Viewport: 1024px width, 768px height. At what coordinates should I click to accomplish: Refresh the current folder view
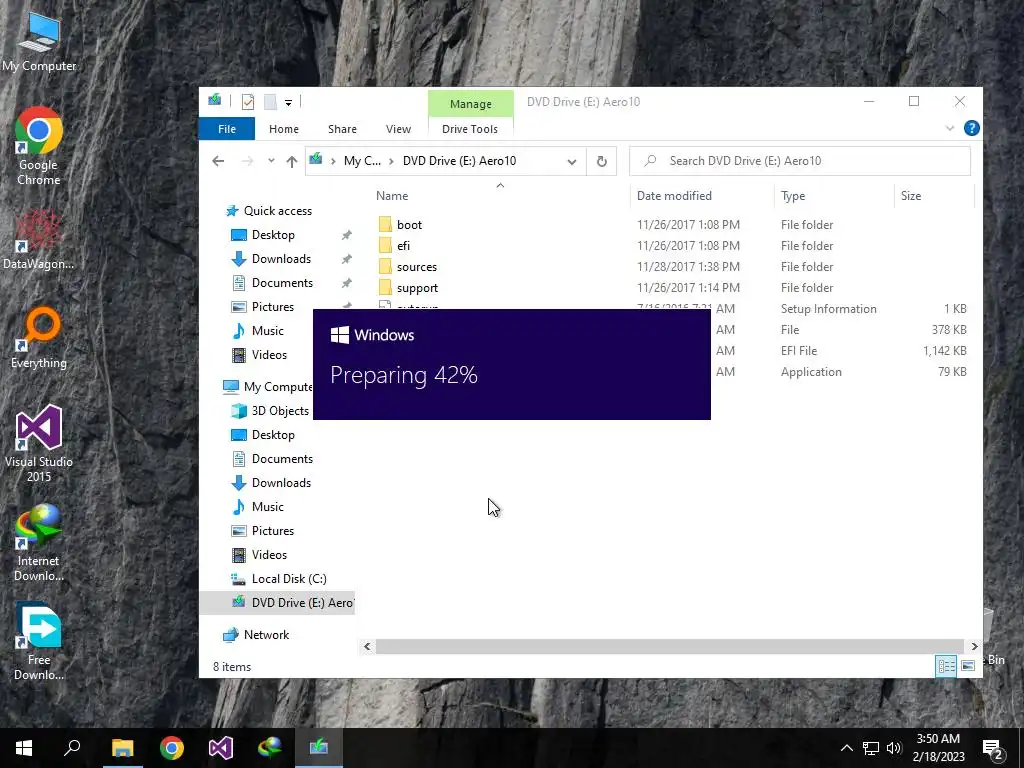(x=601, y=161)
